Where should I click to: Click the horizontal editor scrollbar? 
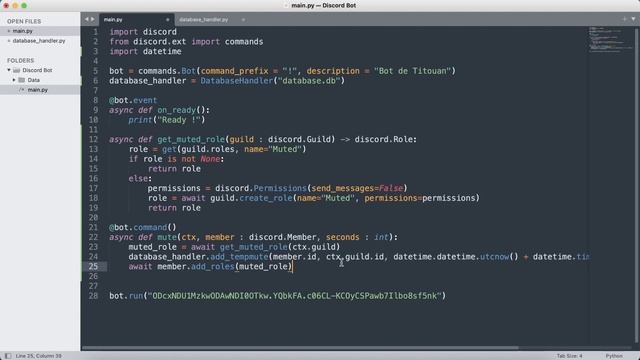point(300,348)
